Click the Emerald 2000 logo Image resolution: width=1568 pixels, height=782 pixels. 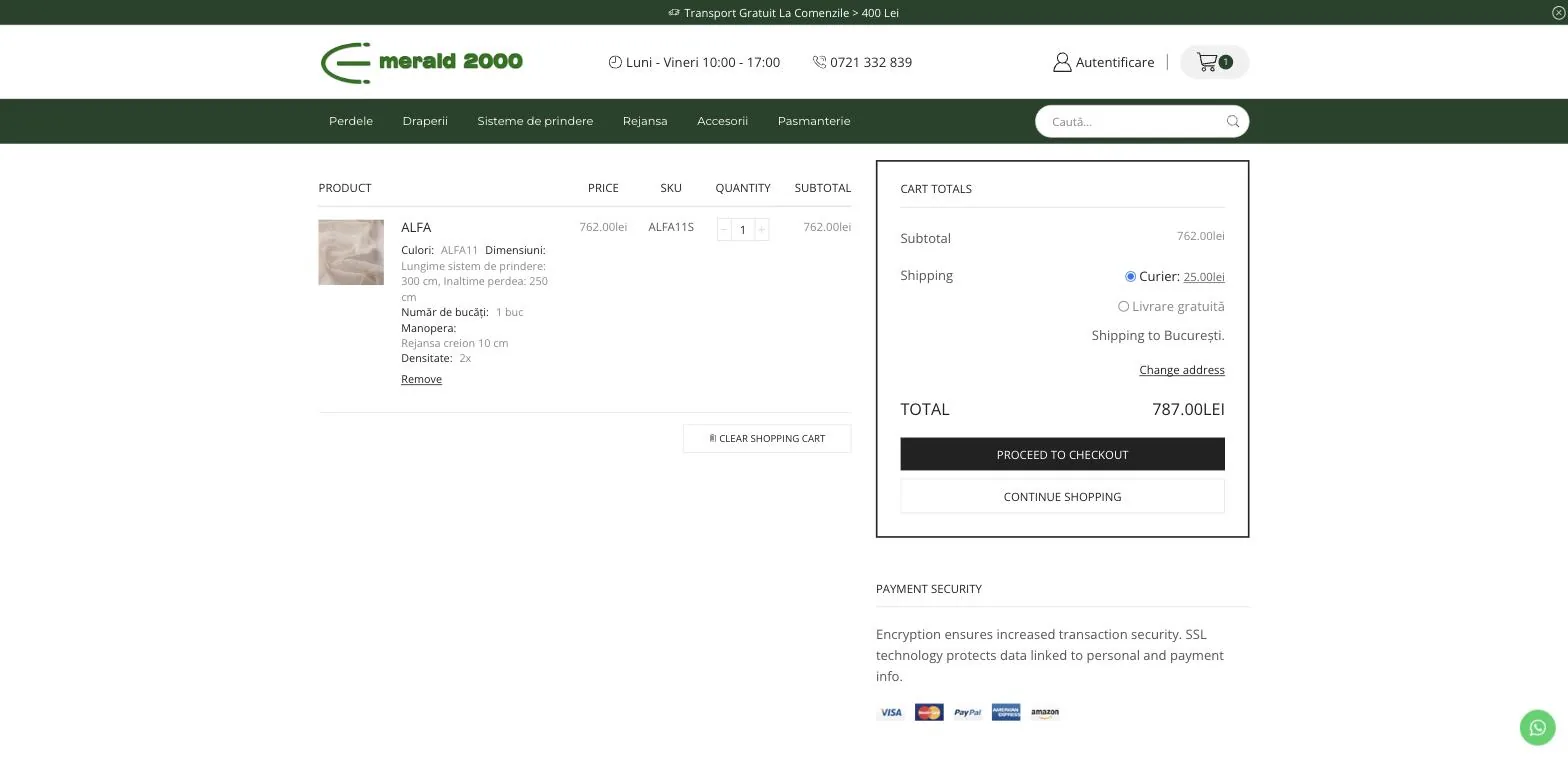click(421, 62)
